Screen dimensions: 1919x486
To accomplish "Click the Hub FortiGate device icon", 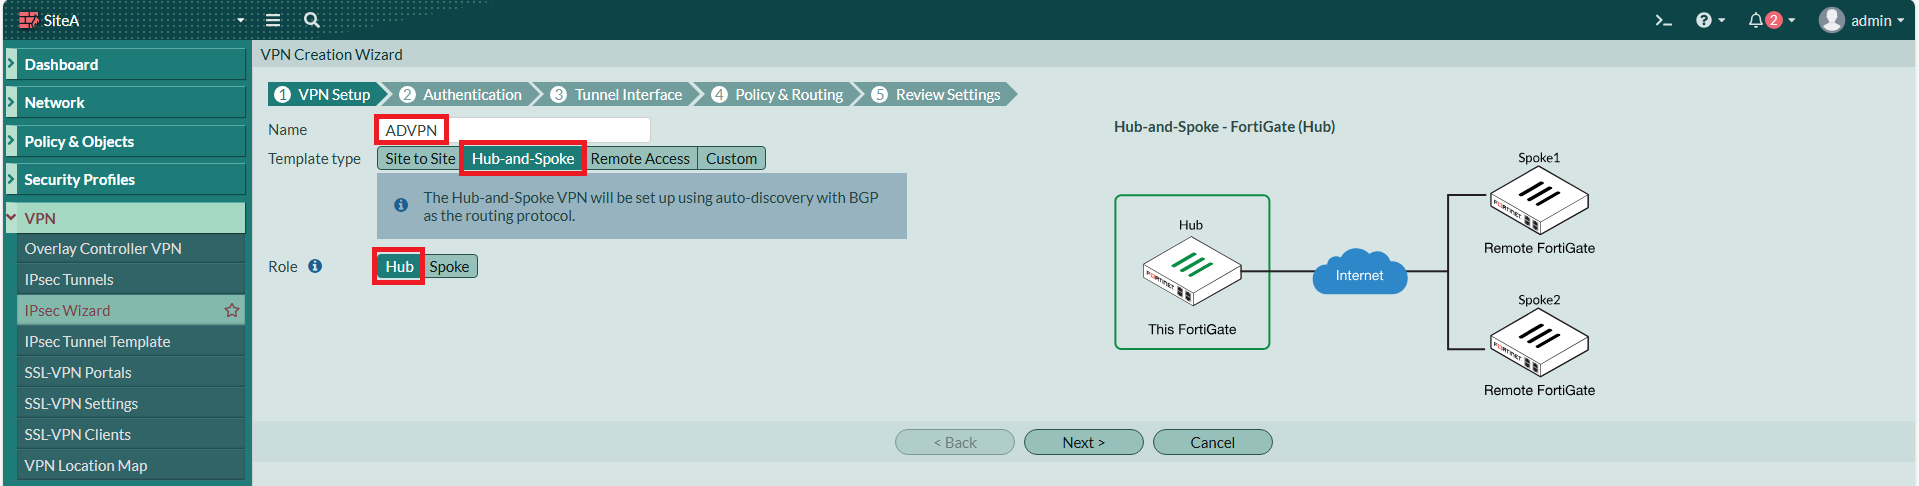I will click(x=1192, y=271).
